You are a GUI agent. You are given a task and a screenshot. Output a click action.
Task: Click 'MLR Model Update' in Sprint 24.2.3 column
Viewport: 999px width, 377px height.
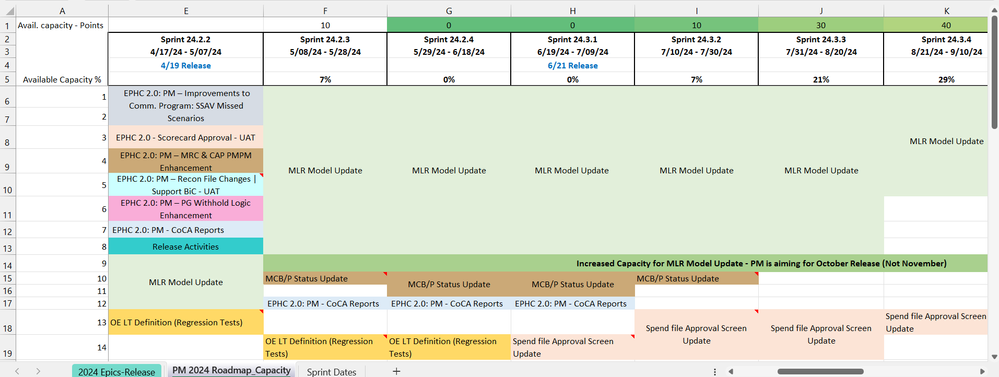coord(325,171)
